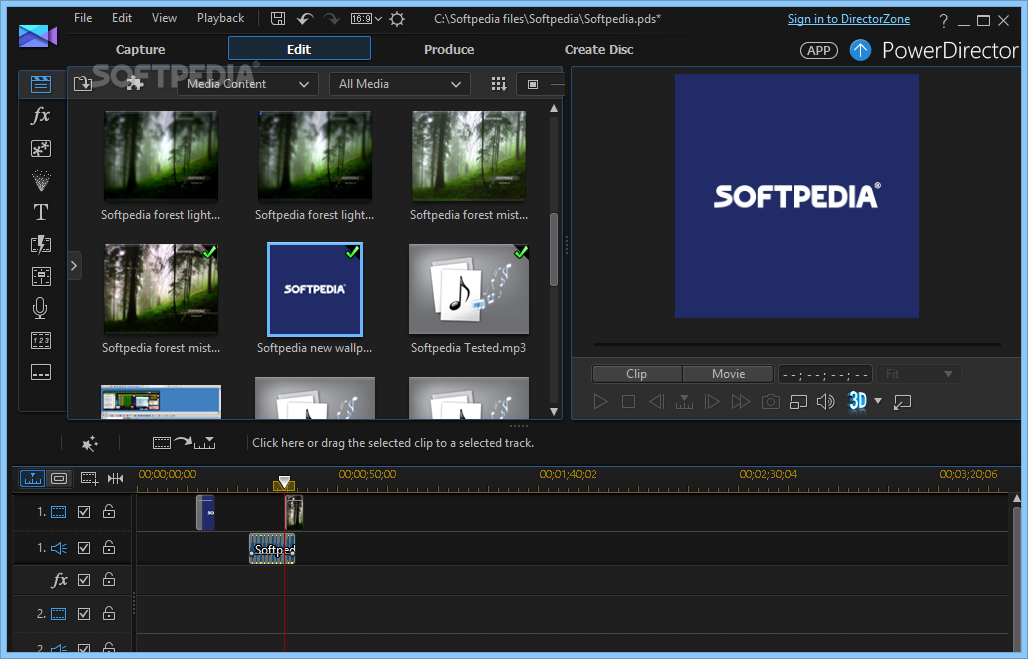Uncheck fx track enable checkbox

point(84,580)
